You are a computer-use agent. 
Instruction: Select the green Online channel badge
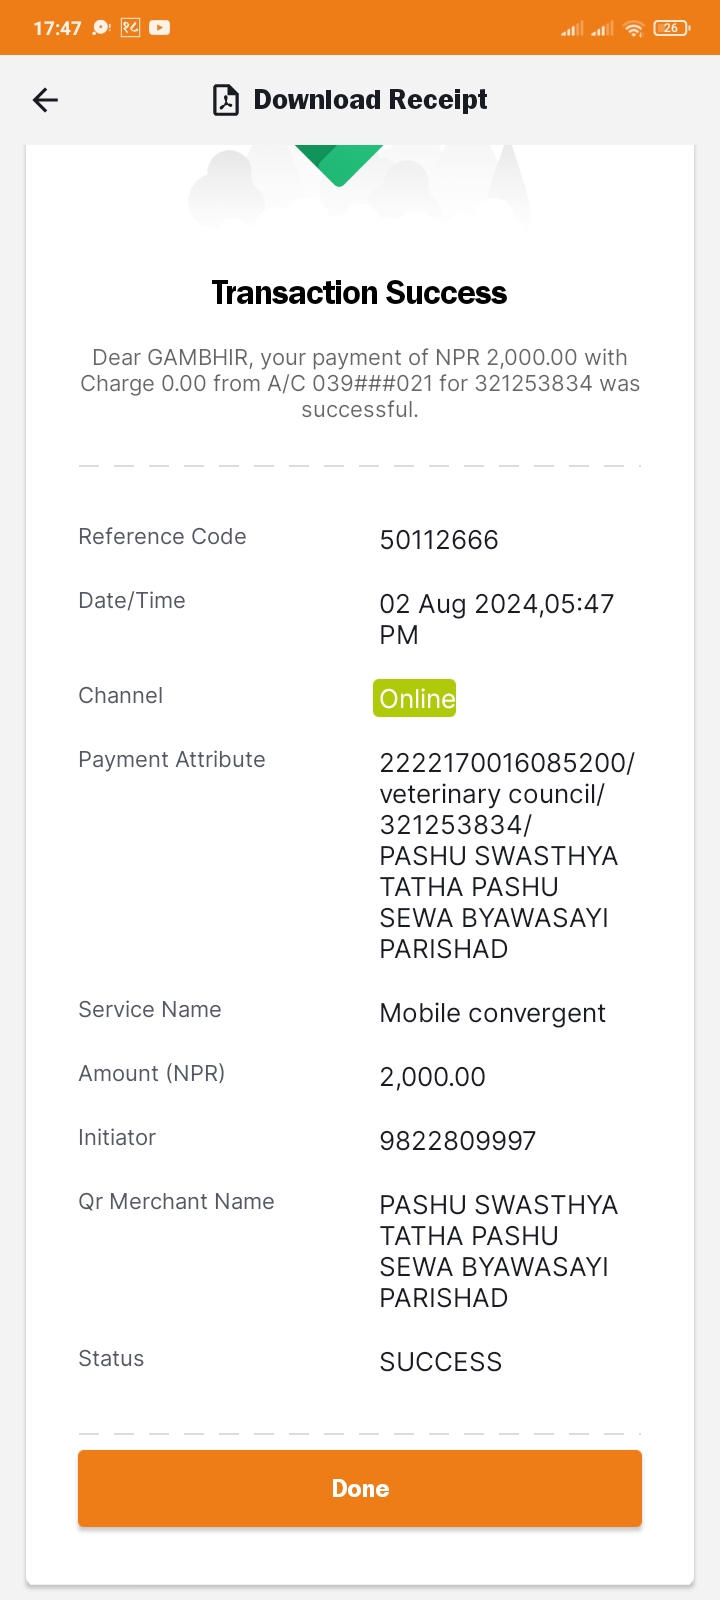[x=415, y=698]
